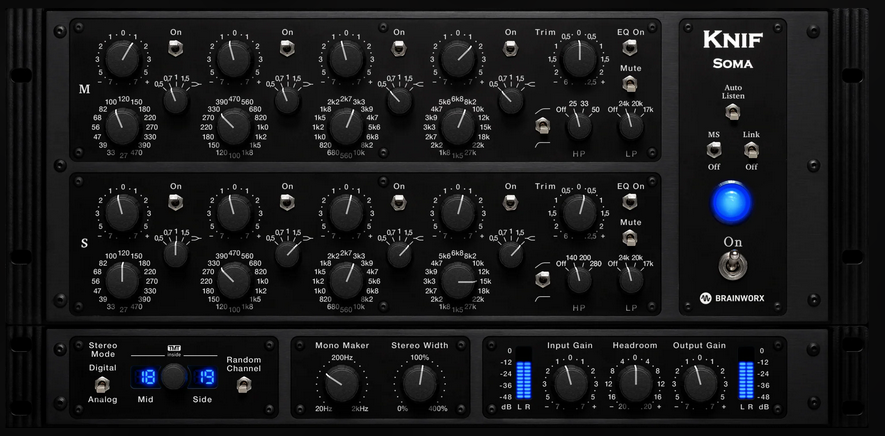Toggle the S channel high-mid band On switch
The image size is (885, 436).
pos(399,202)
